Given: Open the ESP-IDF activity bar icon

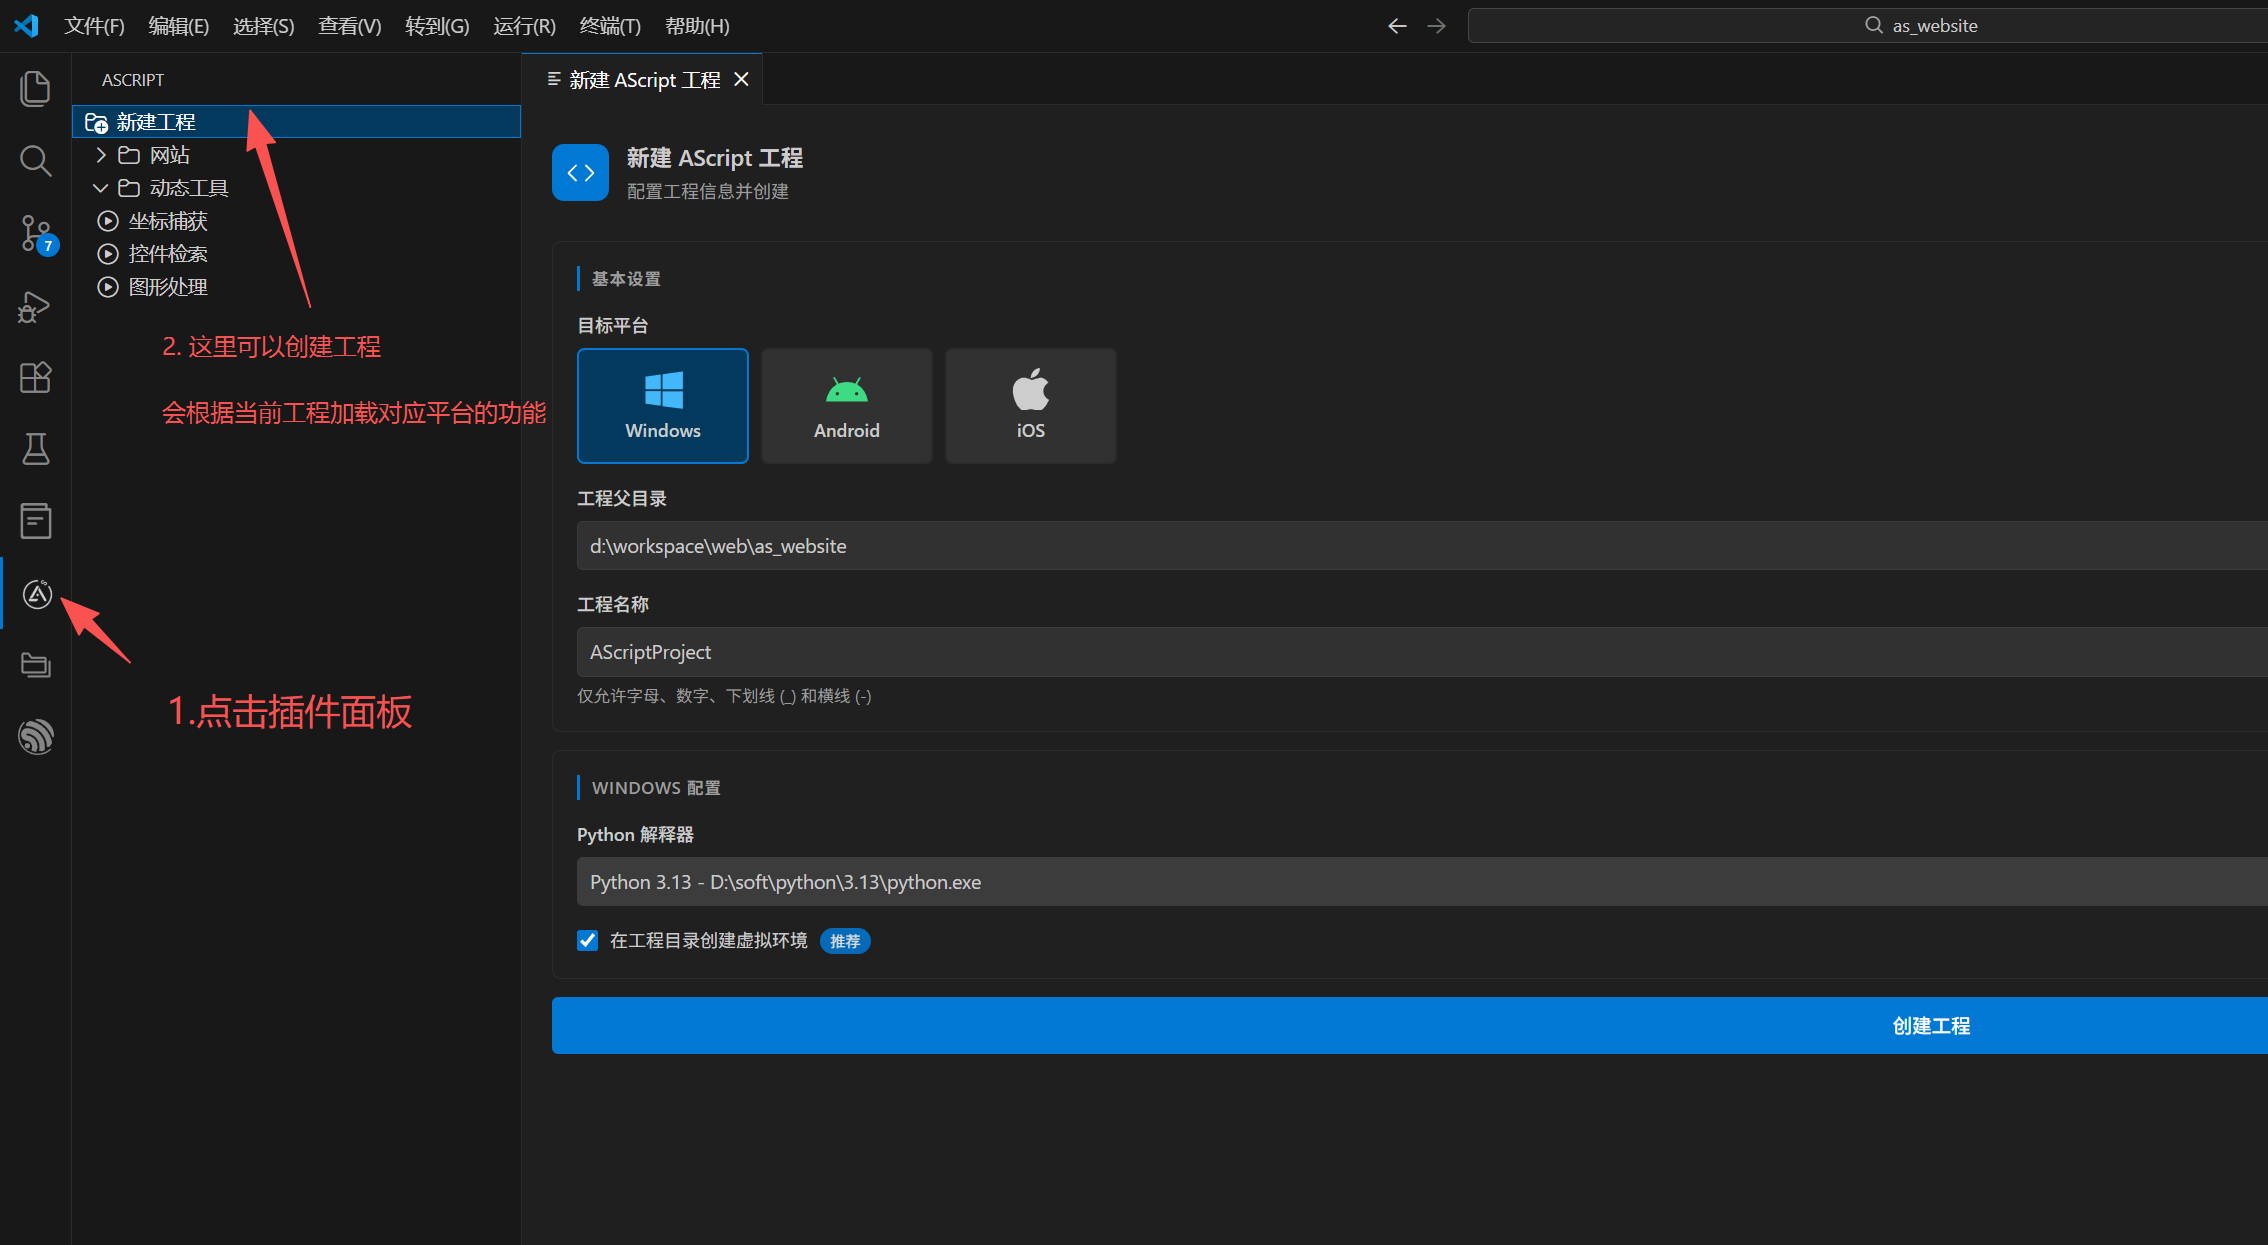Looking at the screenshot, I should tap(36, 737).
